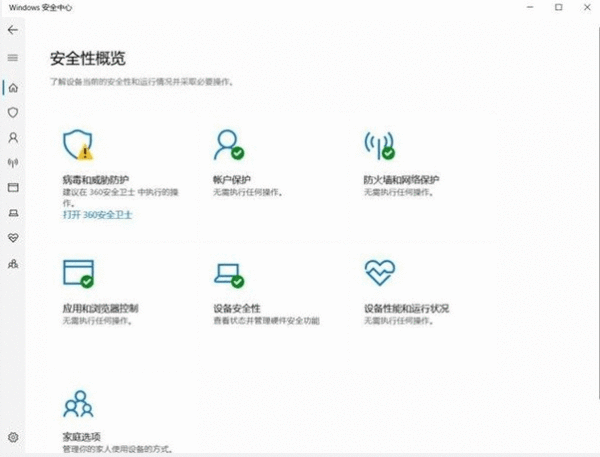The image size is (600, 457).
Task: Open the 设备性能和运行状况 tile
Action: point(380,272)
